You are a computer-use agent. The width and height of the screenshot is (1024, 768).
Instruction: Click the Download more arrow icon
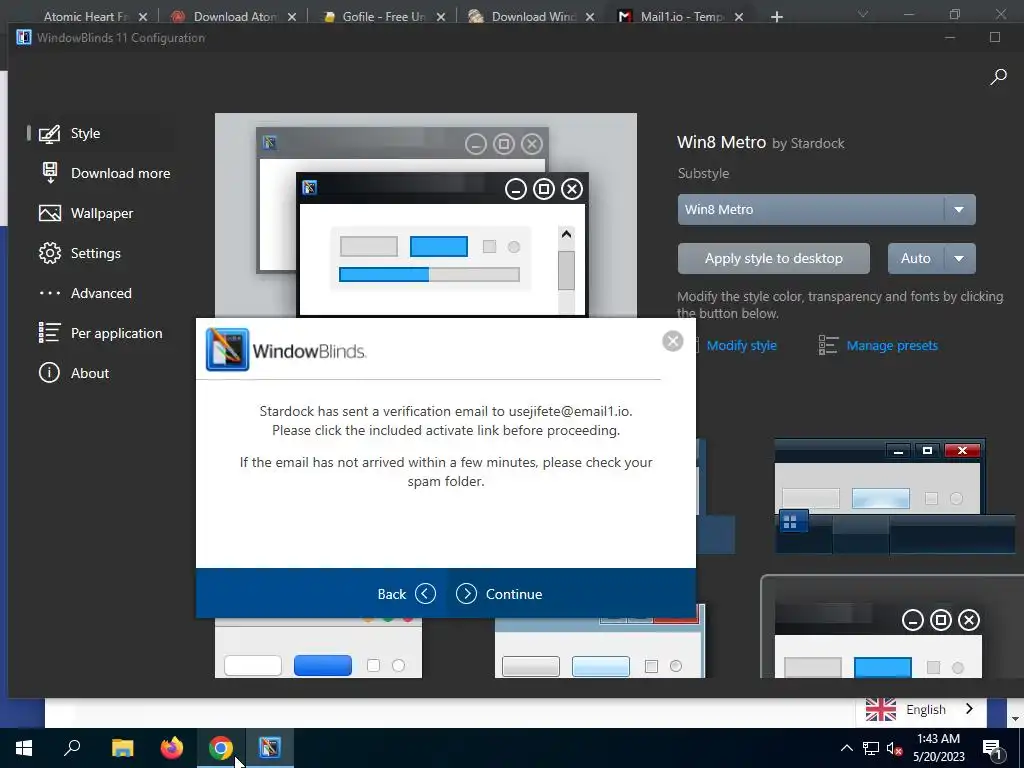pyautogui.click(x=50, y=173)
